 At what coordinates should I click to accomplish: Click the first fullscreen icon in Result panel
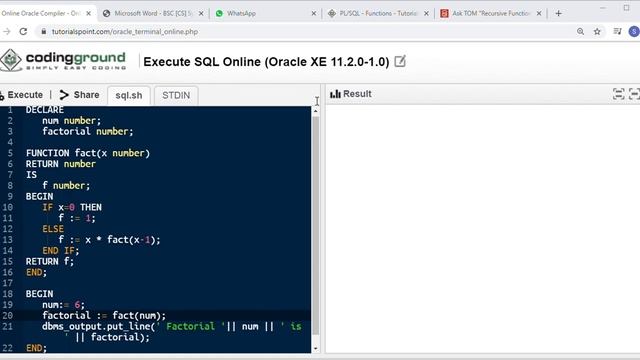click(618, 94)
